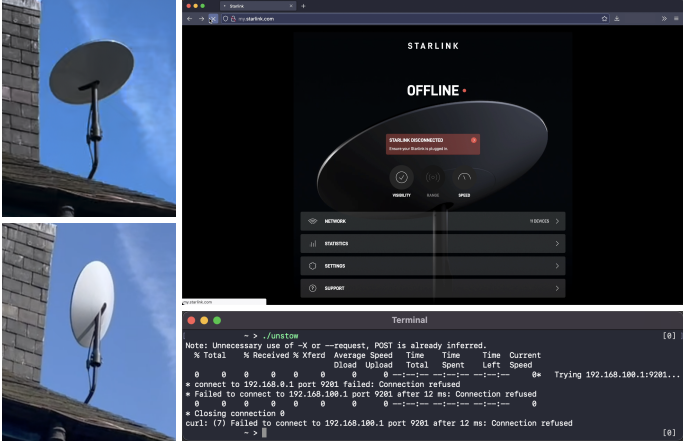683x441 pixels.
Task: Open a new browser tab
Action: tap(303, 6)
